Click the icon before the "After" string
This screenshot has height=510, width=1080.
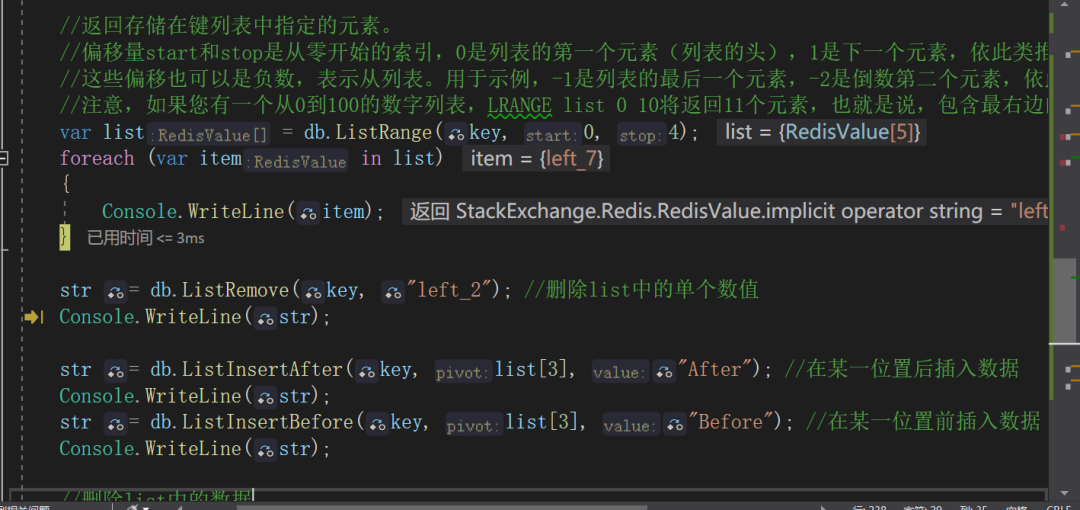664,371
